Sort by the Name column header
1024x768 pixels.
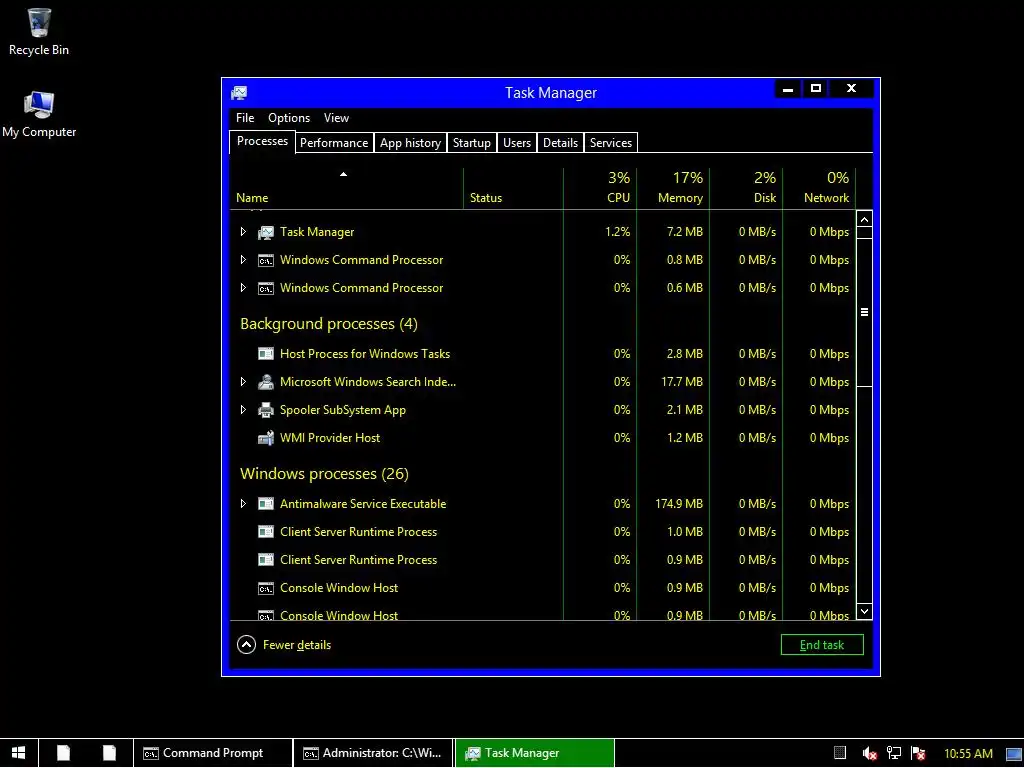(347, 189)
